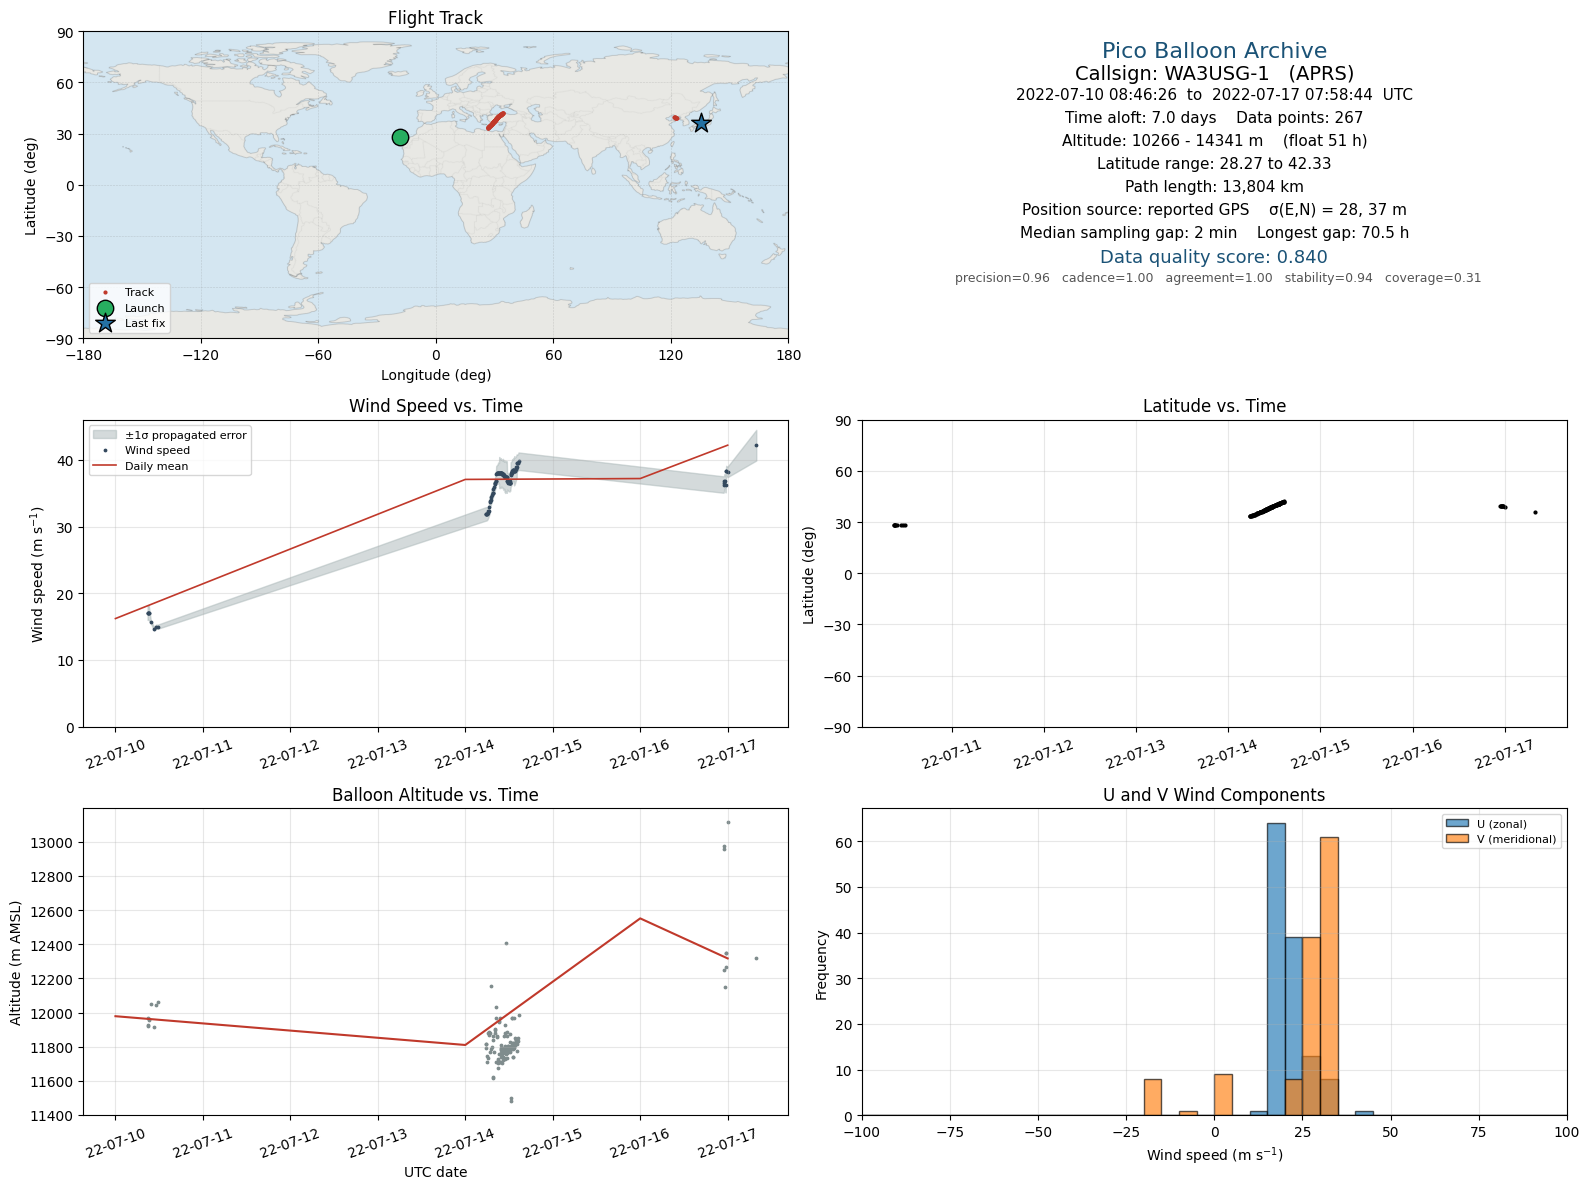This screenshot has width=1589, height=1189.
Task: Click the "Balloon Altitude vs. Time" chart title
Action: (435, 795)
